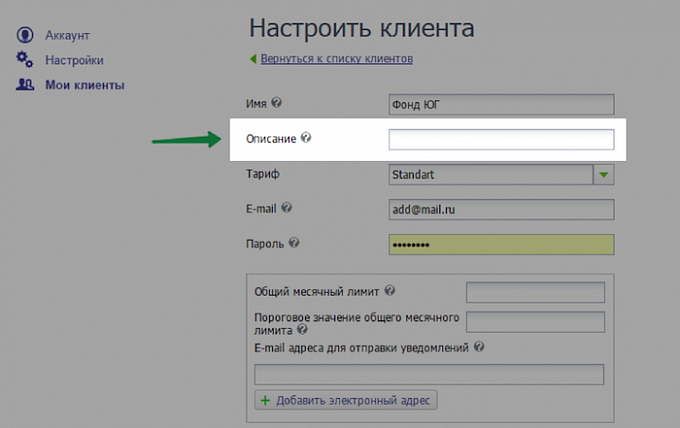Open the Настройки menu item
The width and height of the screenshot is (680, 428).
[74, 60]
